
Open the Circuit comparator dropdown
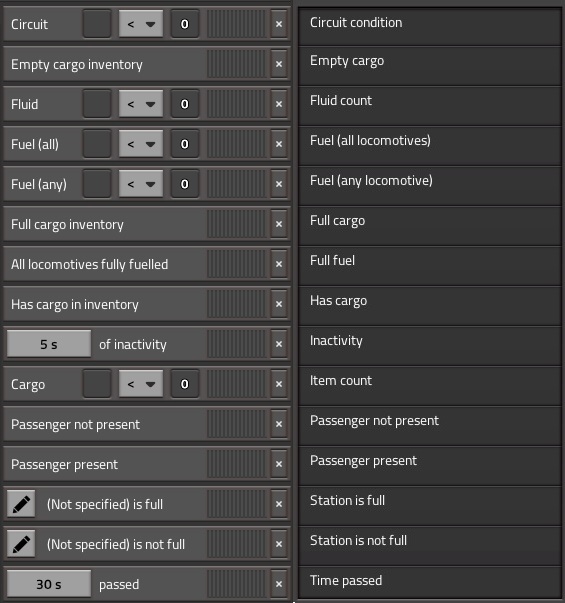[141, 24]
